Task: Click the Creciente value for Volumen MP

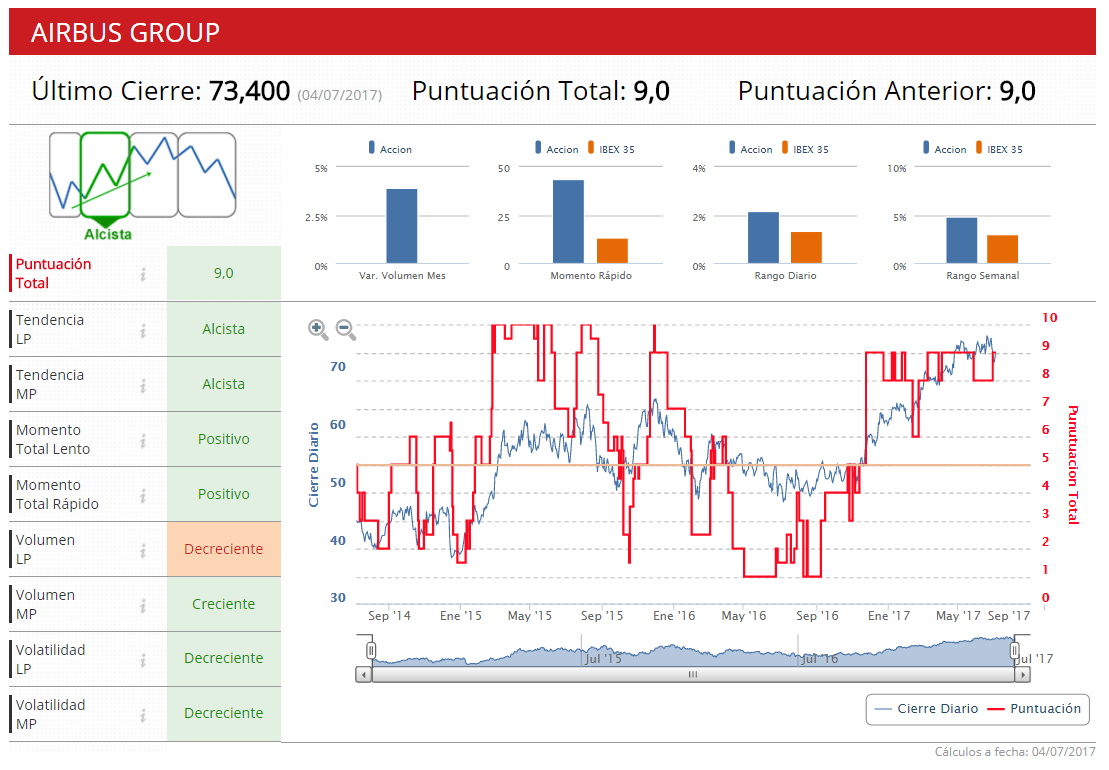Action: 223,604
